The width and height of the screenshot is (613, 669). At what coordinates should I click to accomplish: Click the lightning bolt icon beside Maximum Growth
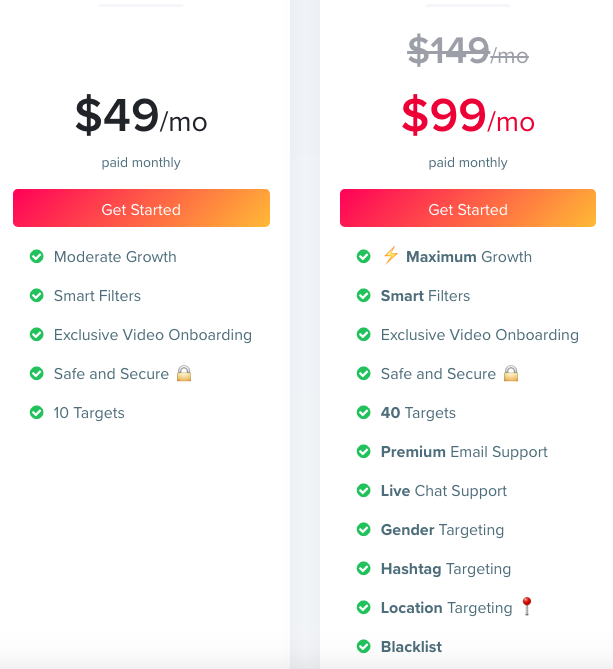[390, 255]
